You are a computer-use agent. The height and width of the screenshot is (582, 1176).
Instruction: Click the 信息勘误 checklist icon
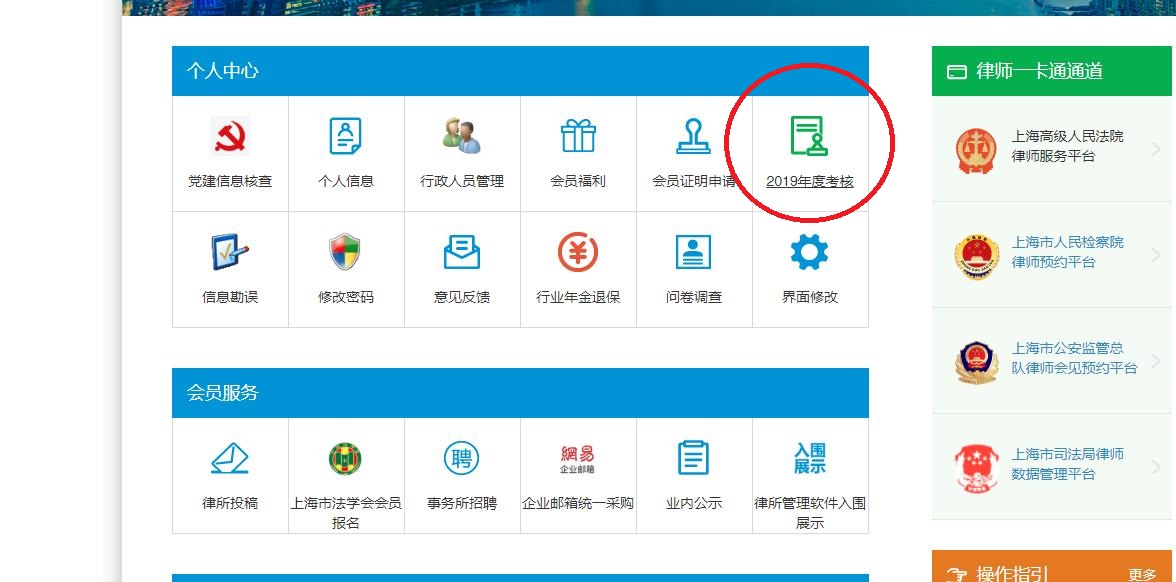click(230, 253)
